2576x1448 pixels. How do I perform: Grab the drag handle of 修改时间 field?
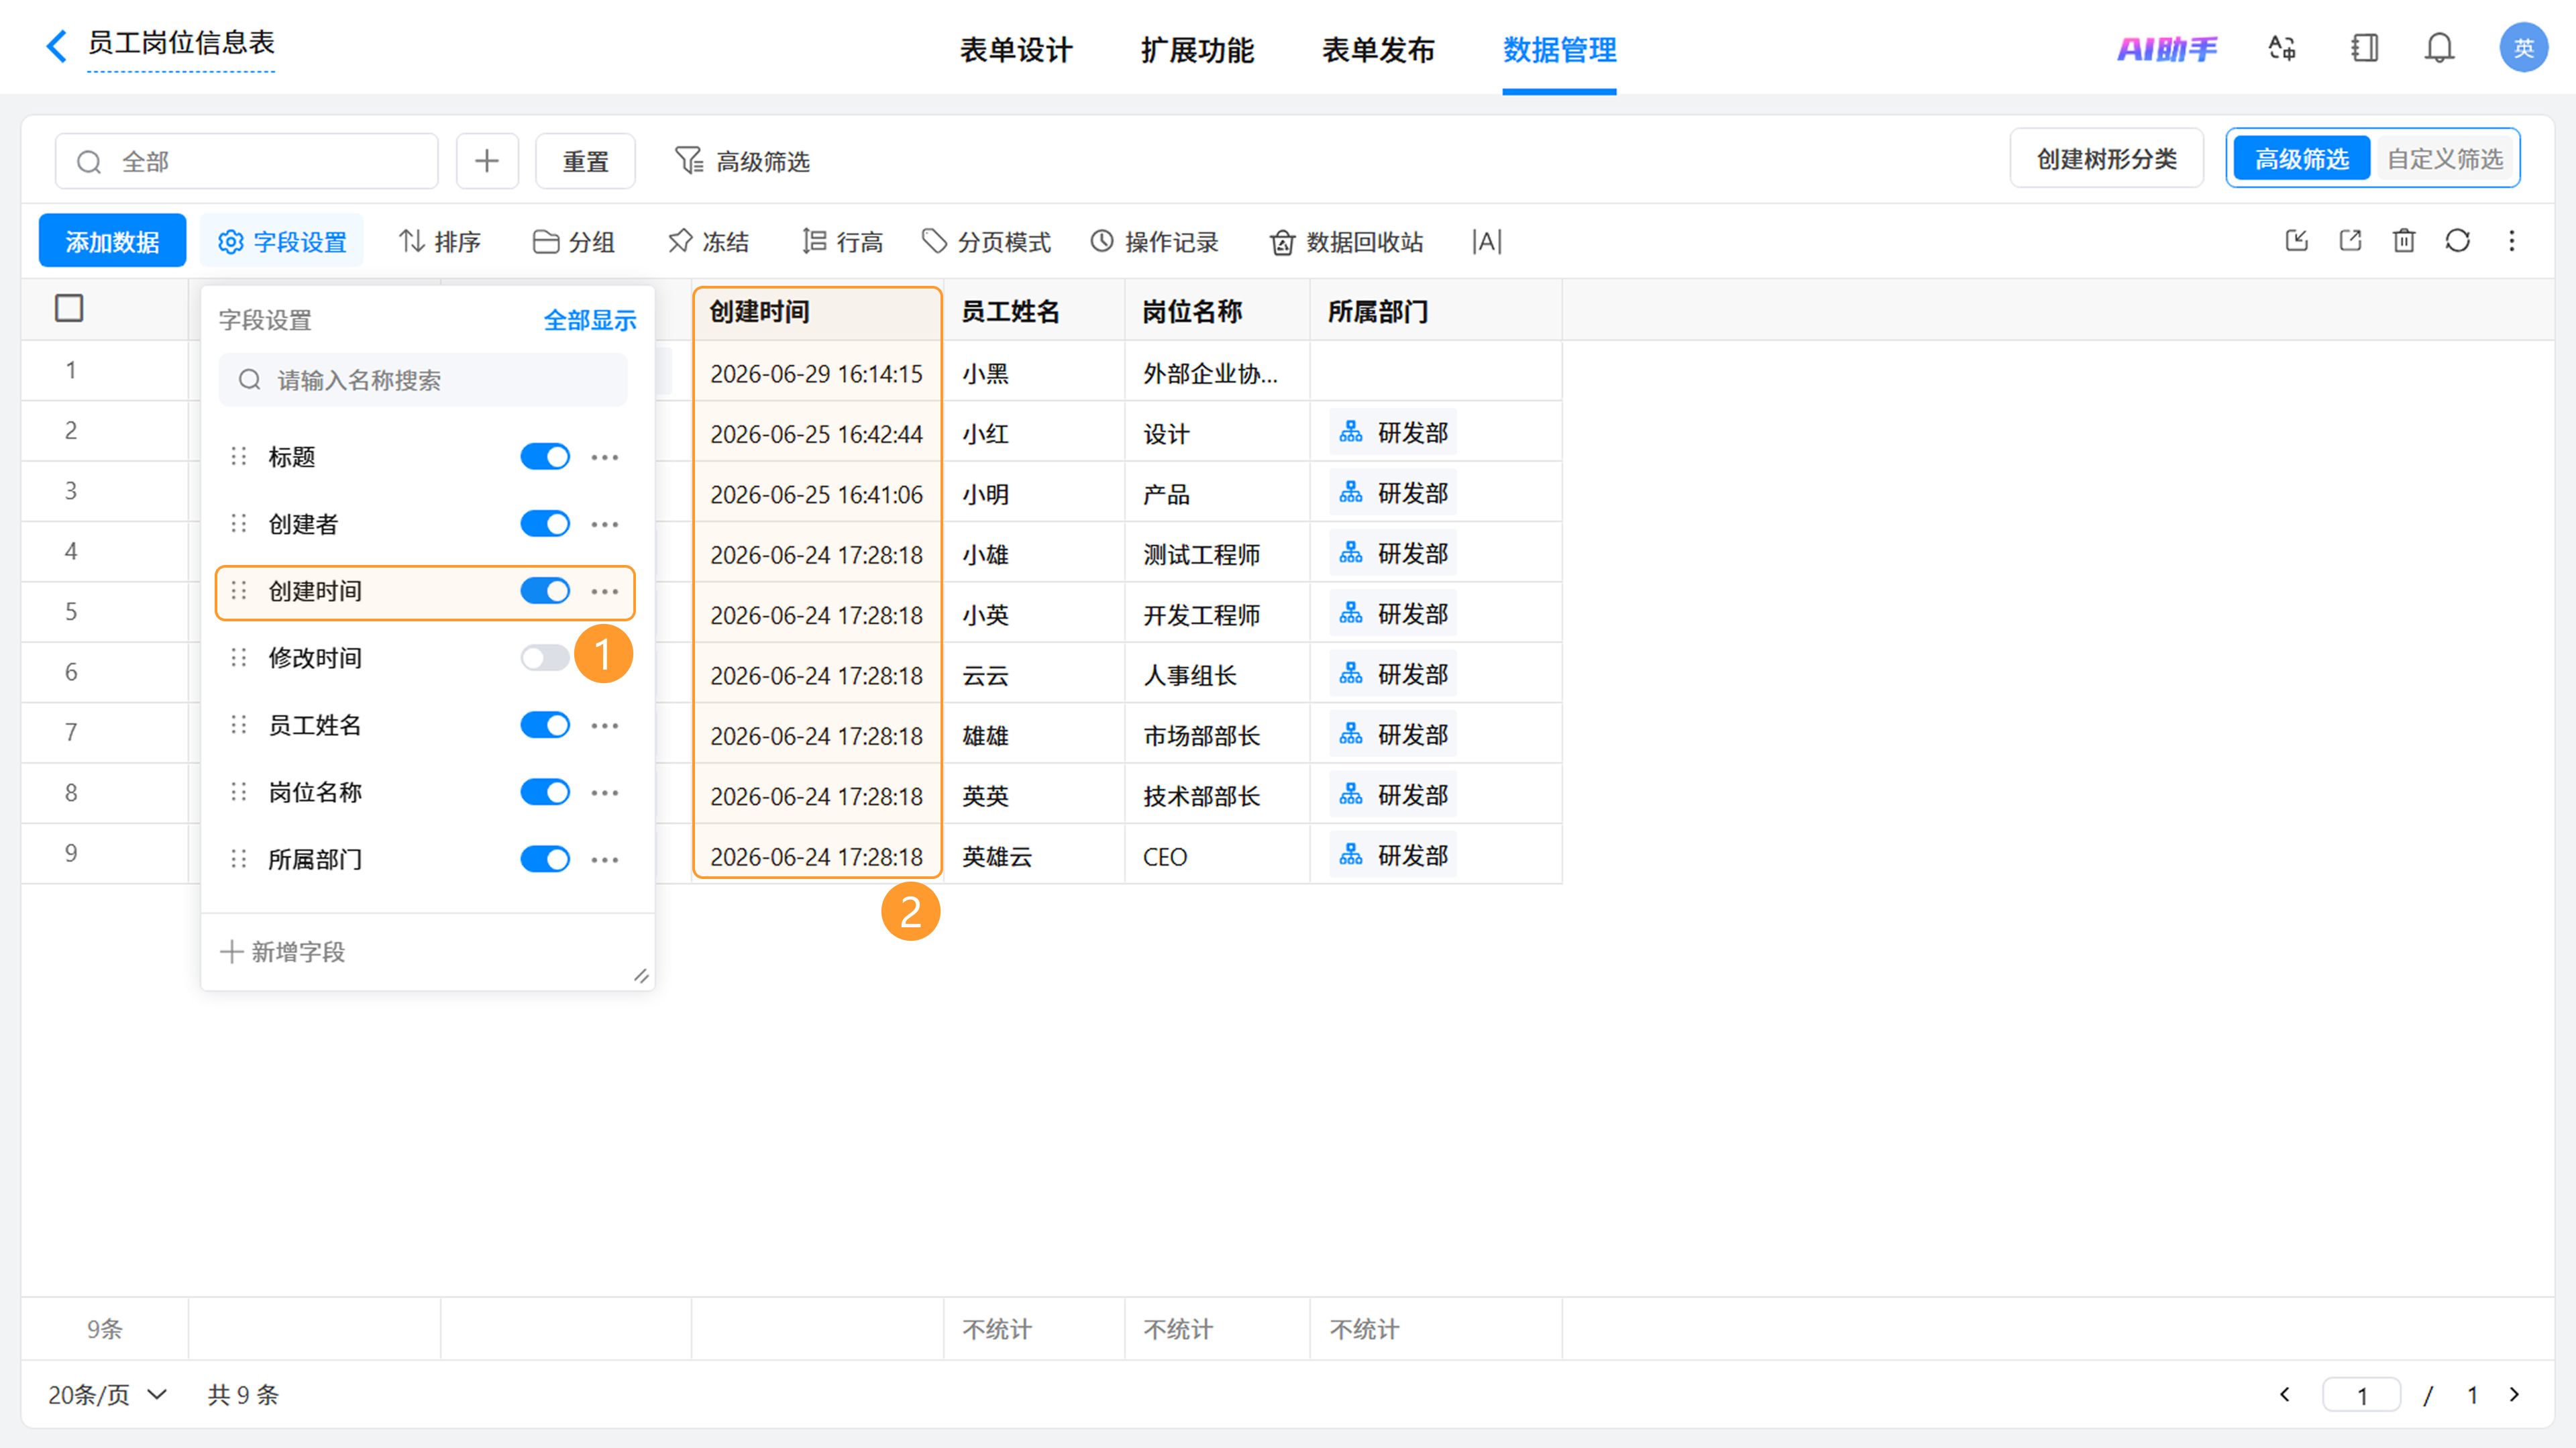point(239,657)
